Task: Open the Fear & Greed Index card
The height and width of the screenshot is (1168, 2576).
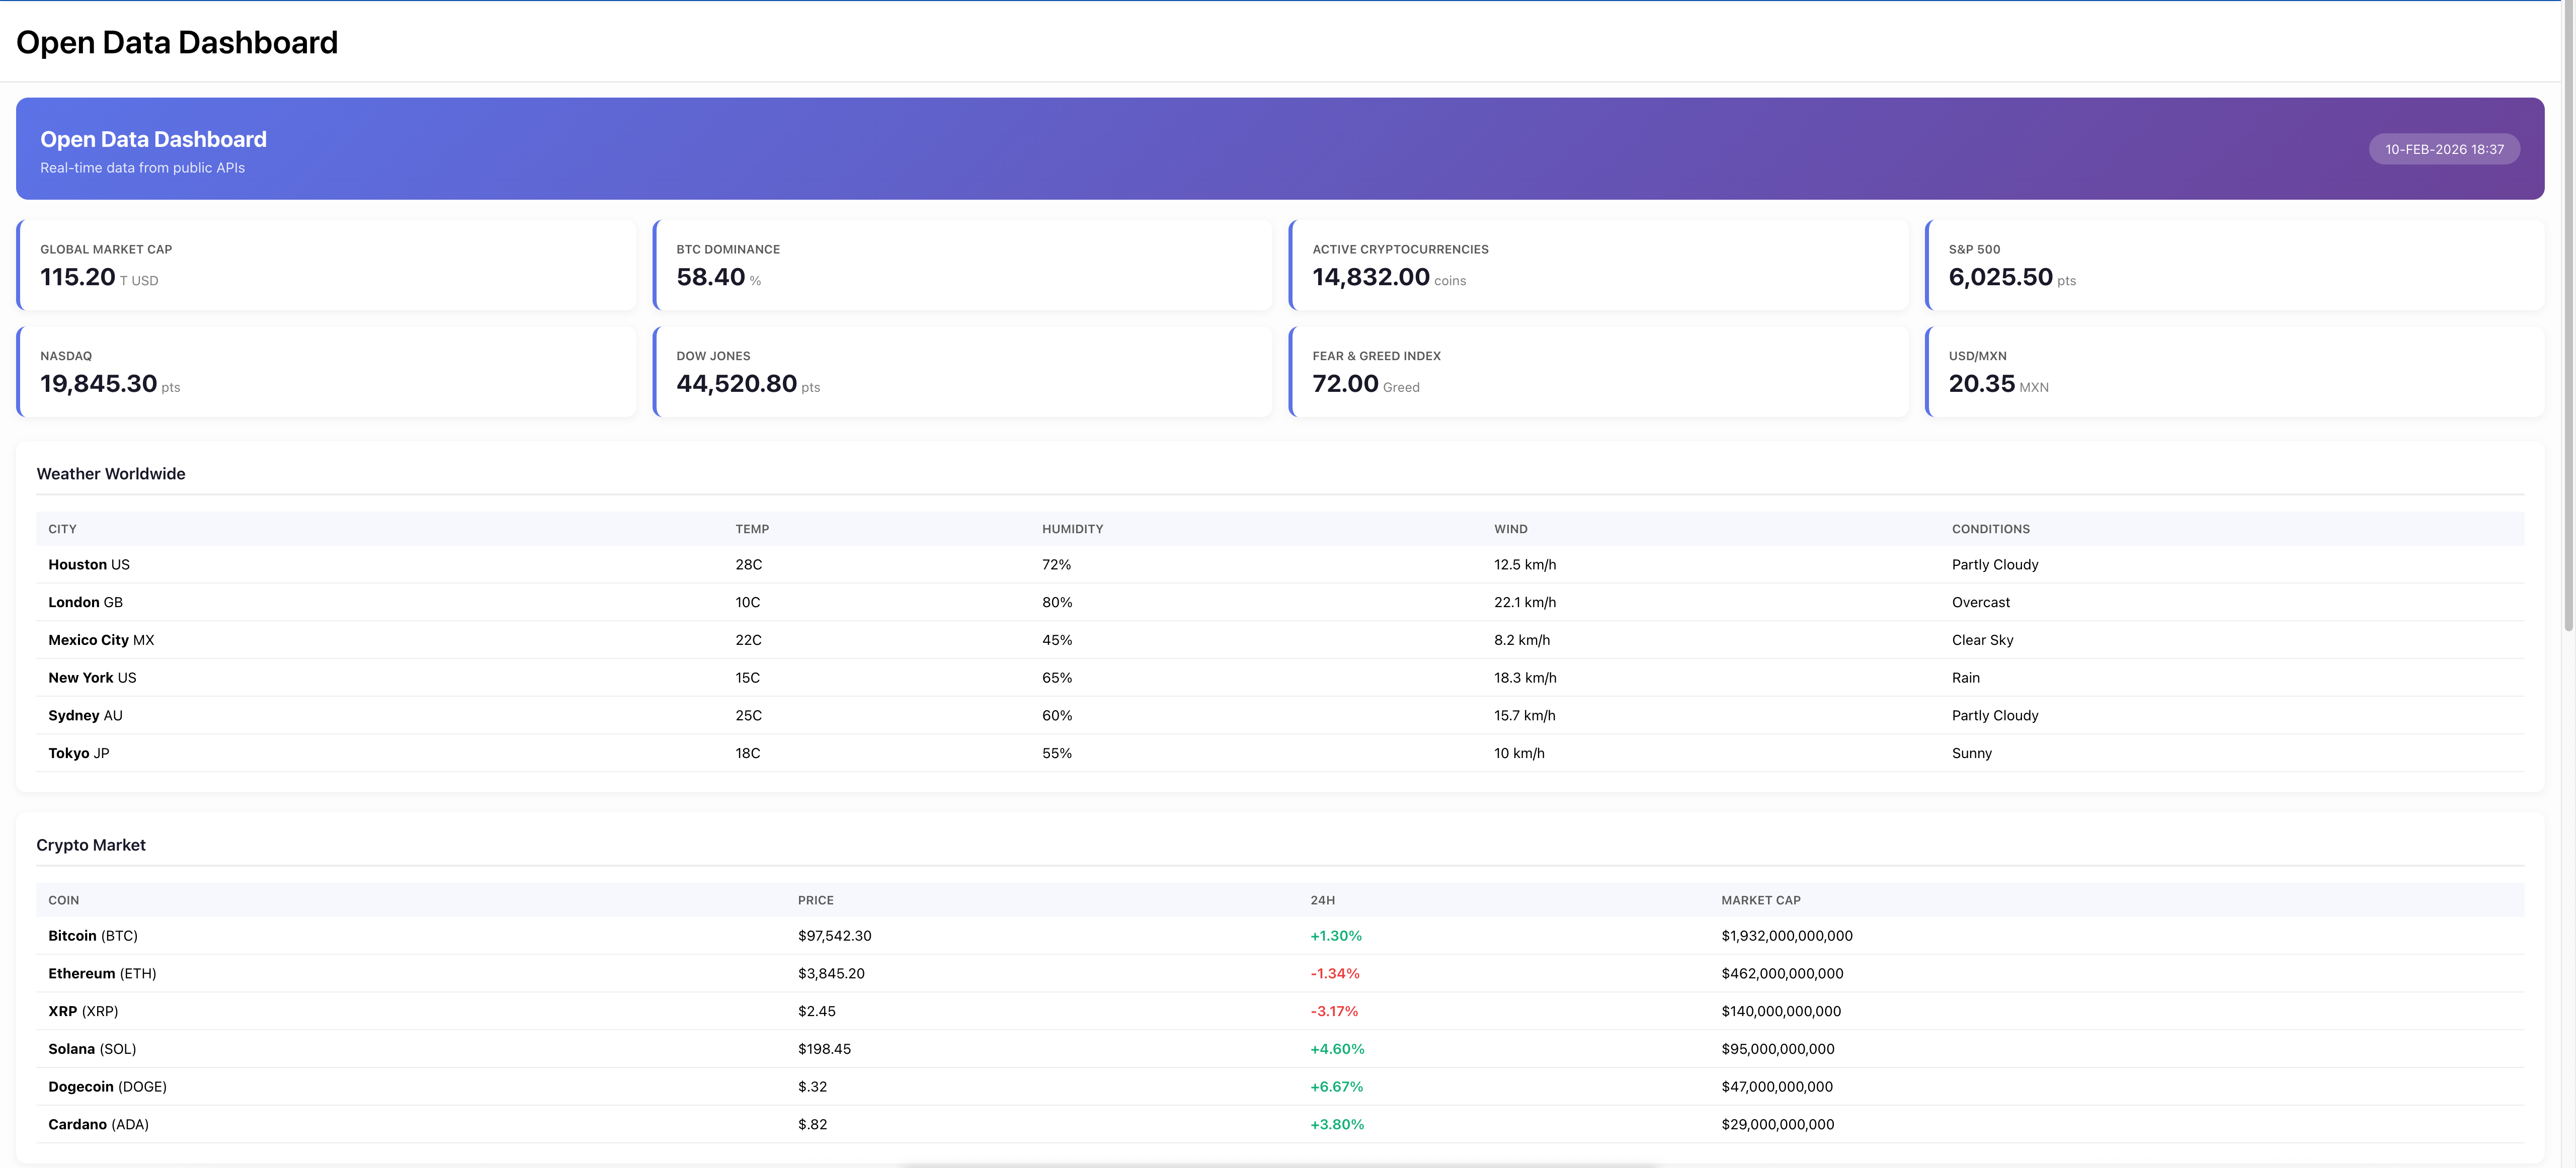Action: tap(1598, 372)
